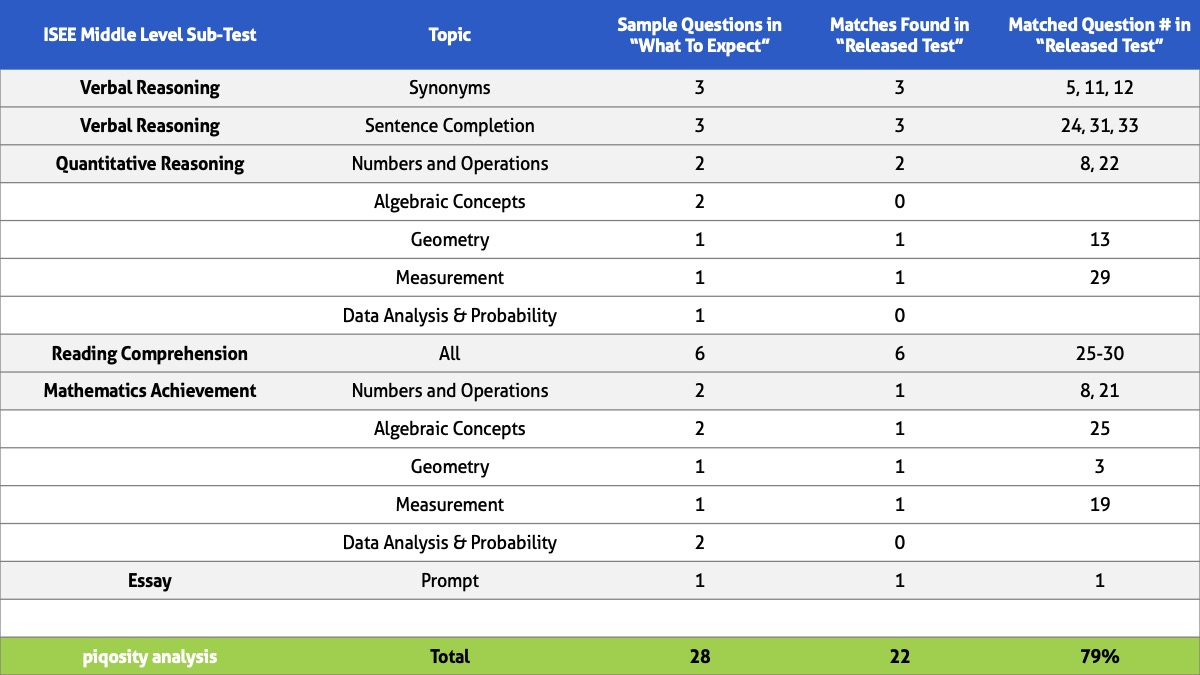Click the ISEE Middle Level Sub-Test header

coord(150,35)
